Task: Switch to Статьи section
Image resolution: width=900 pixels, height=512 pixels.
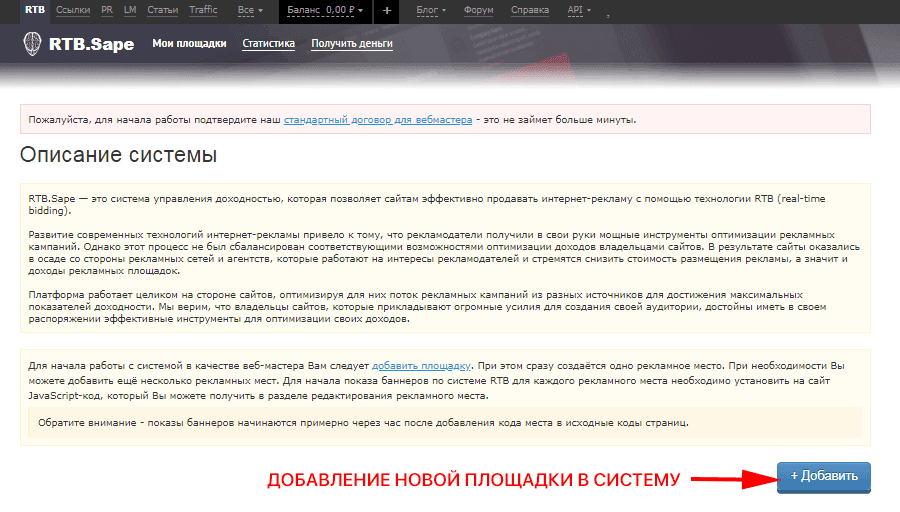Action: [162, 10]
